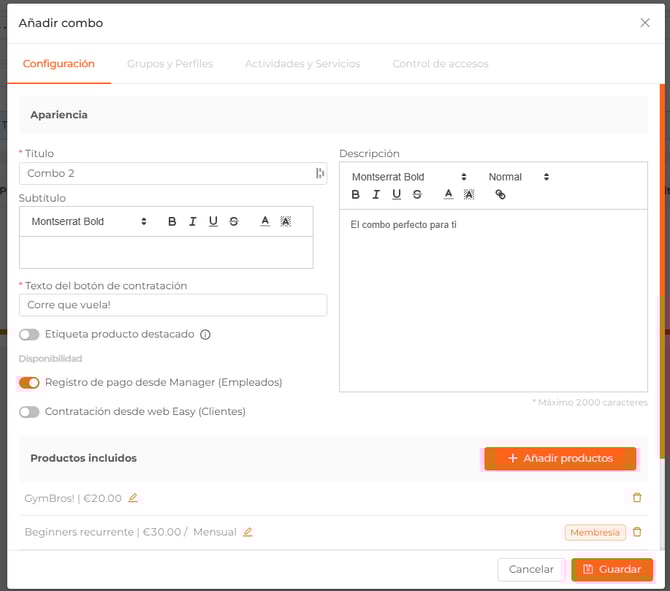The image size is (670, 591).
Task: Open the Subtítulo font family dropdown
Action: (x=89, y=222)
